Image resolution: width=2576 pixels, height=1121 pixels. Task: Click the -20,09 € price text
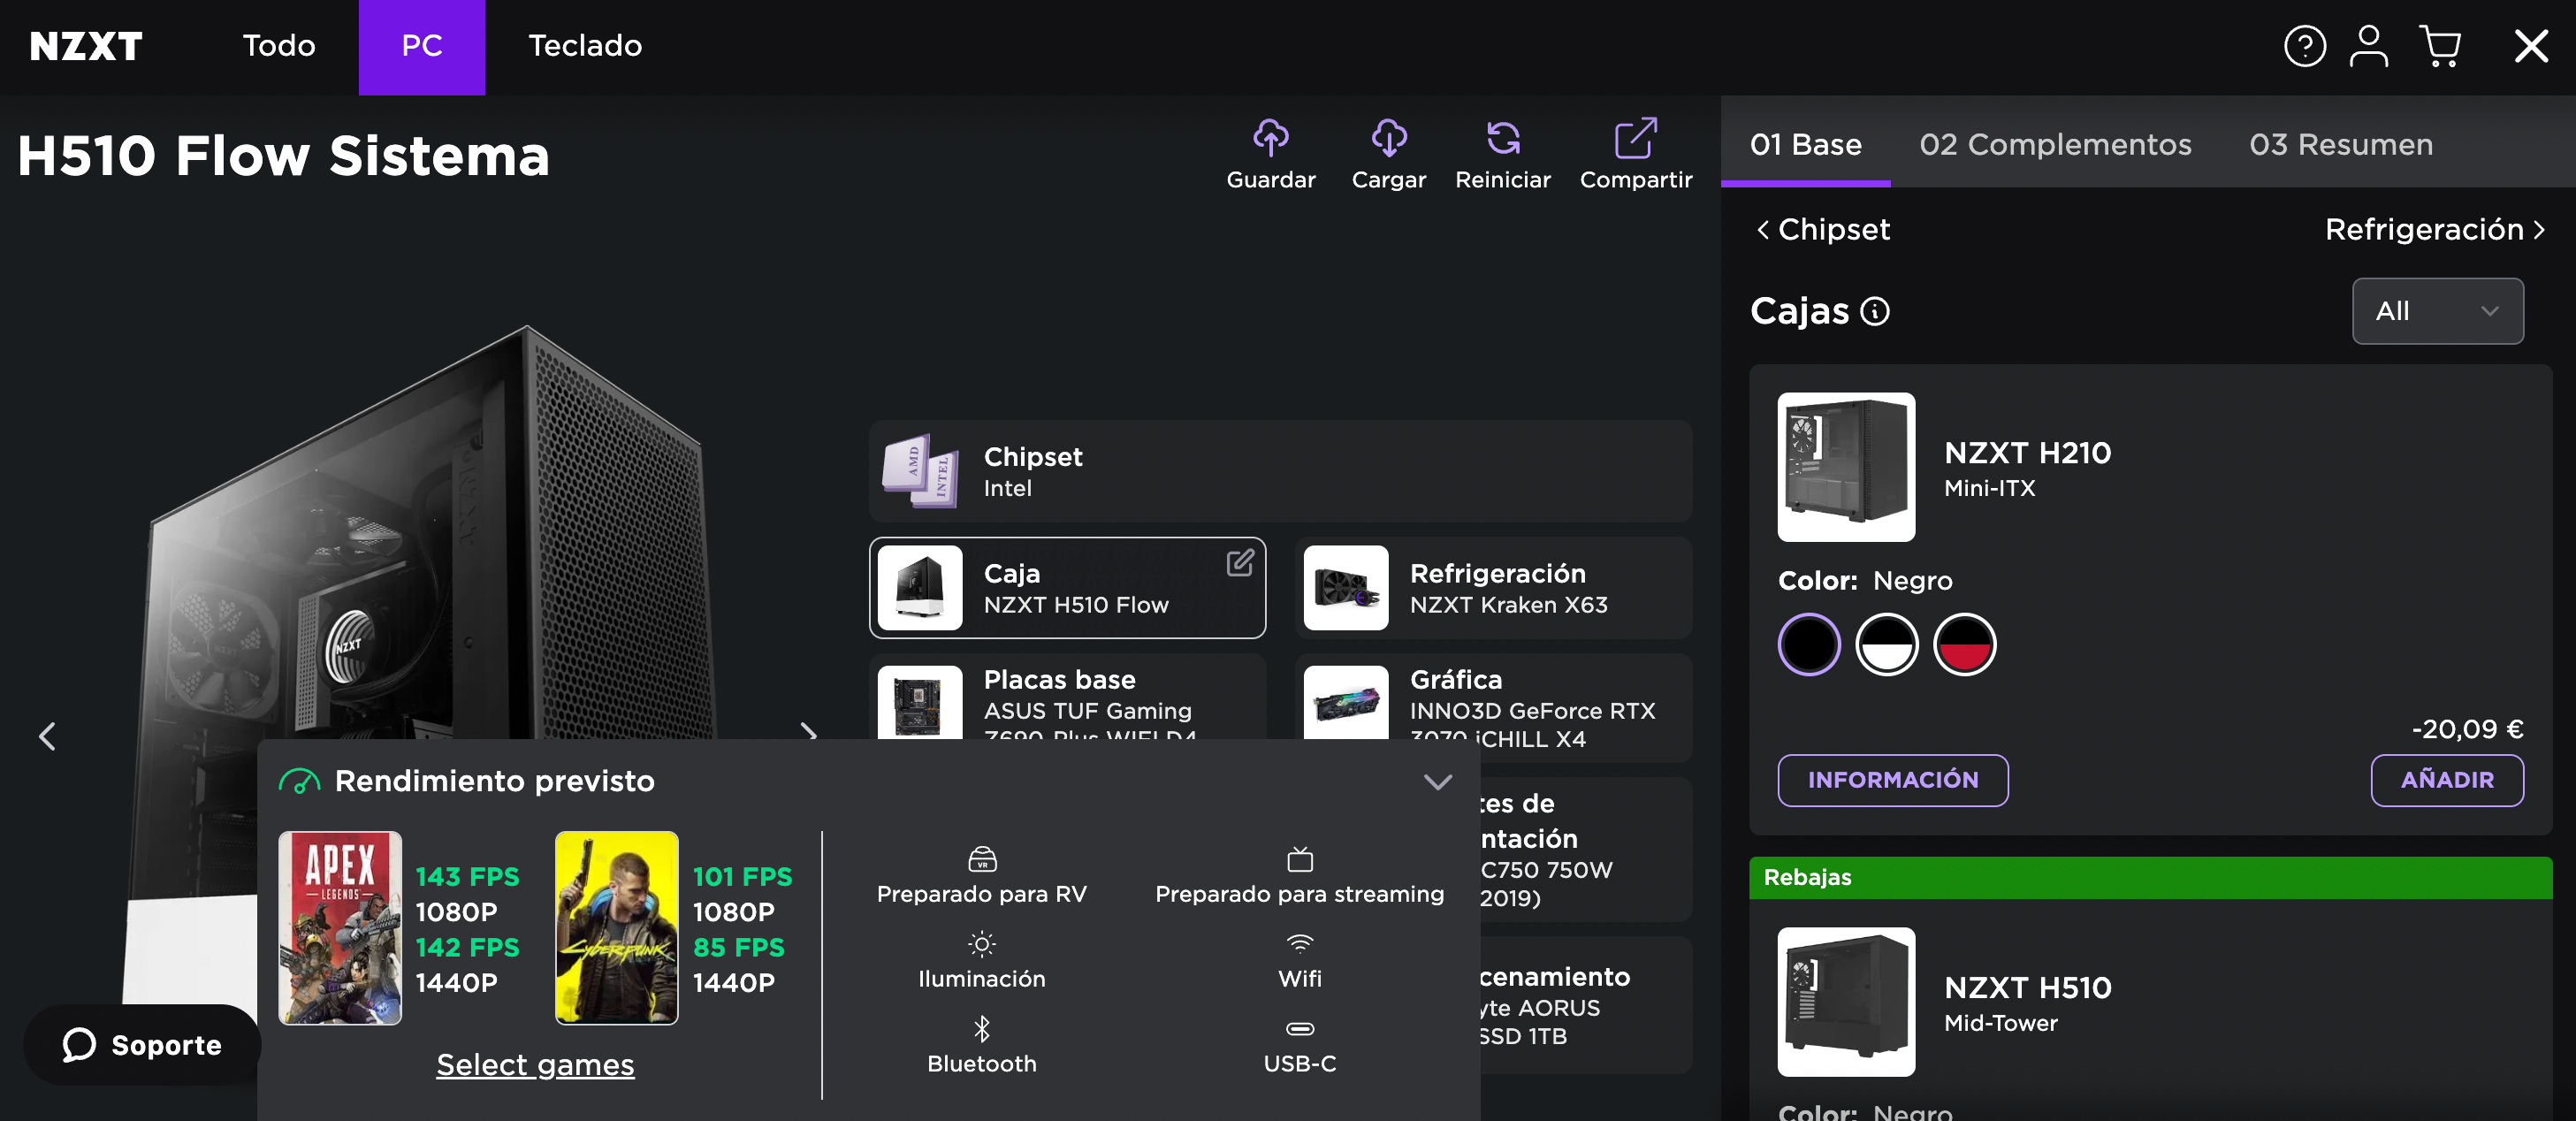pyautogui.click(x=2467, y=729)
